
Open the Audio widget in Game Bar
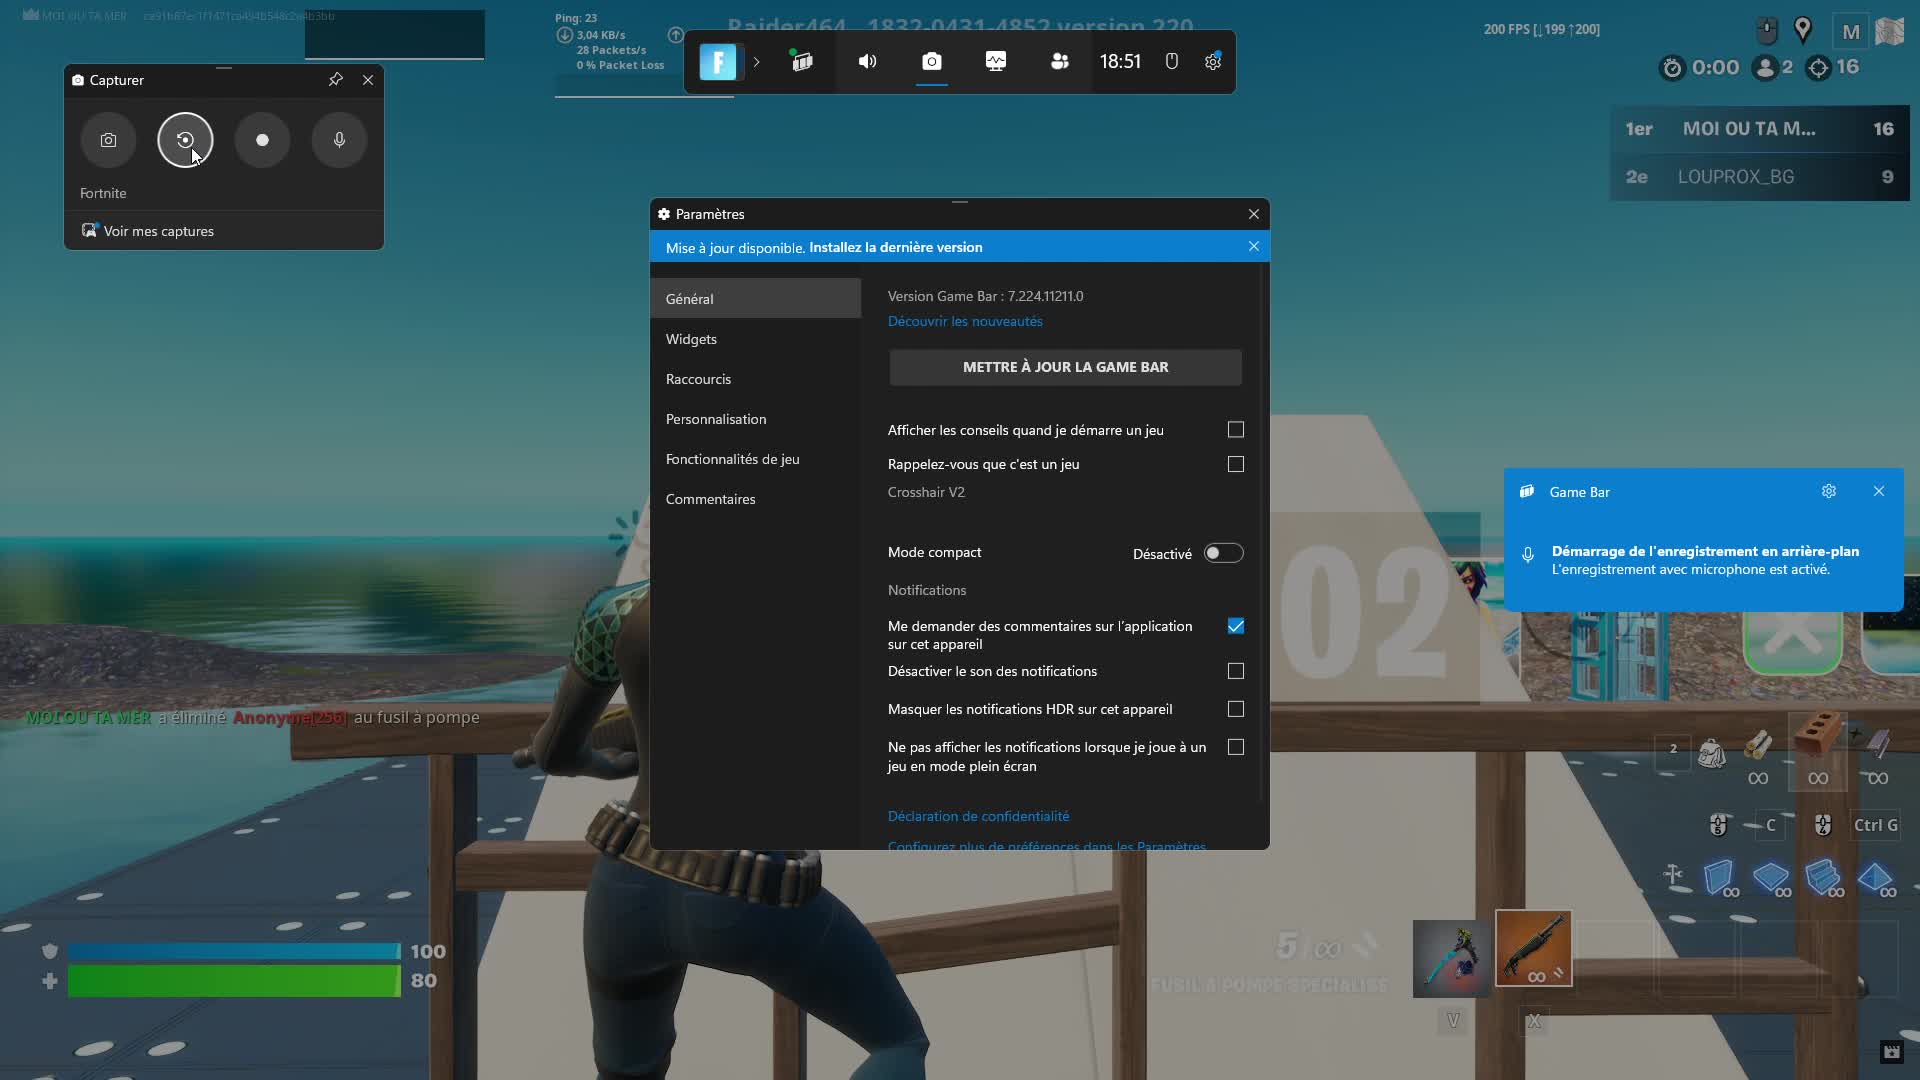point(867,62)
